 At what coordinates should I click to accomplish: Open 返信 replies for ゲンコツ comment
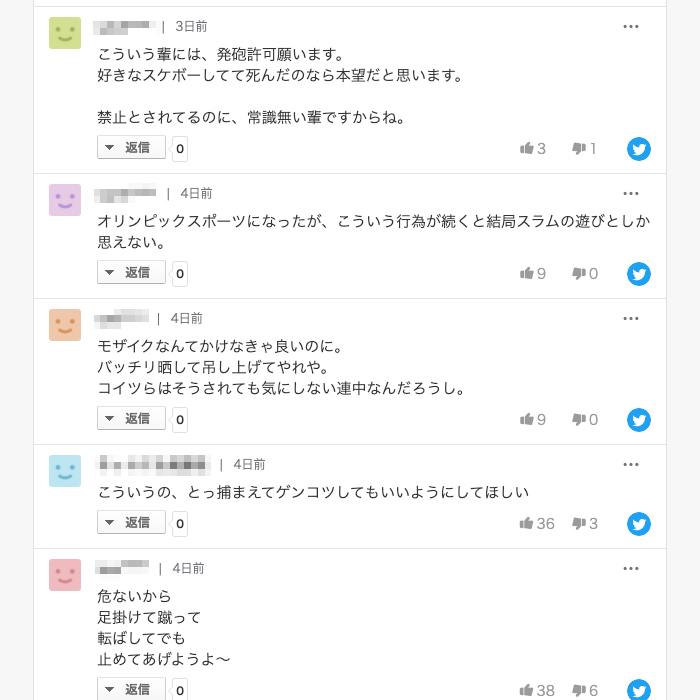pyautogui.click(x=131, y=523)
